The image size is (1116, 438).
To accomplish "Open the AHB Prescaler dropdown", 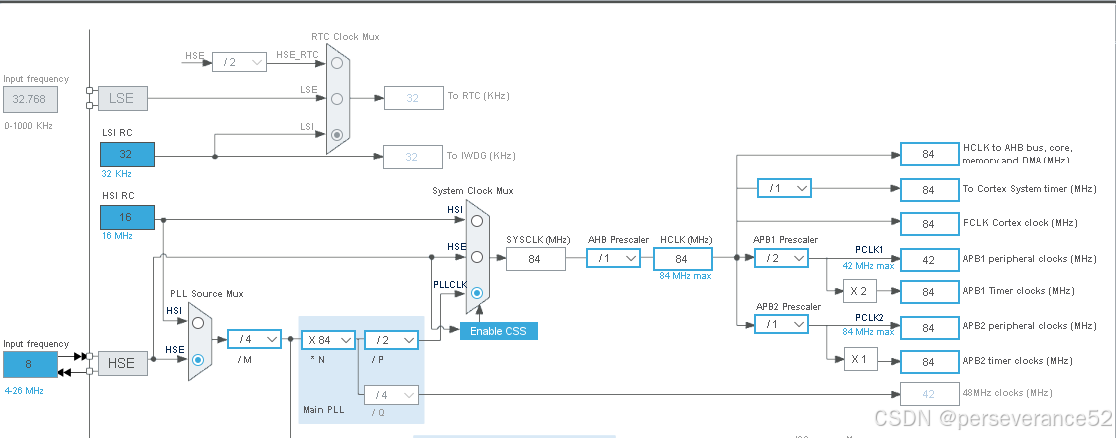I will click(614, 259).
